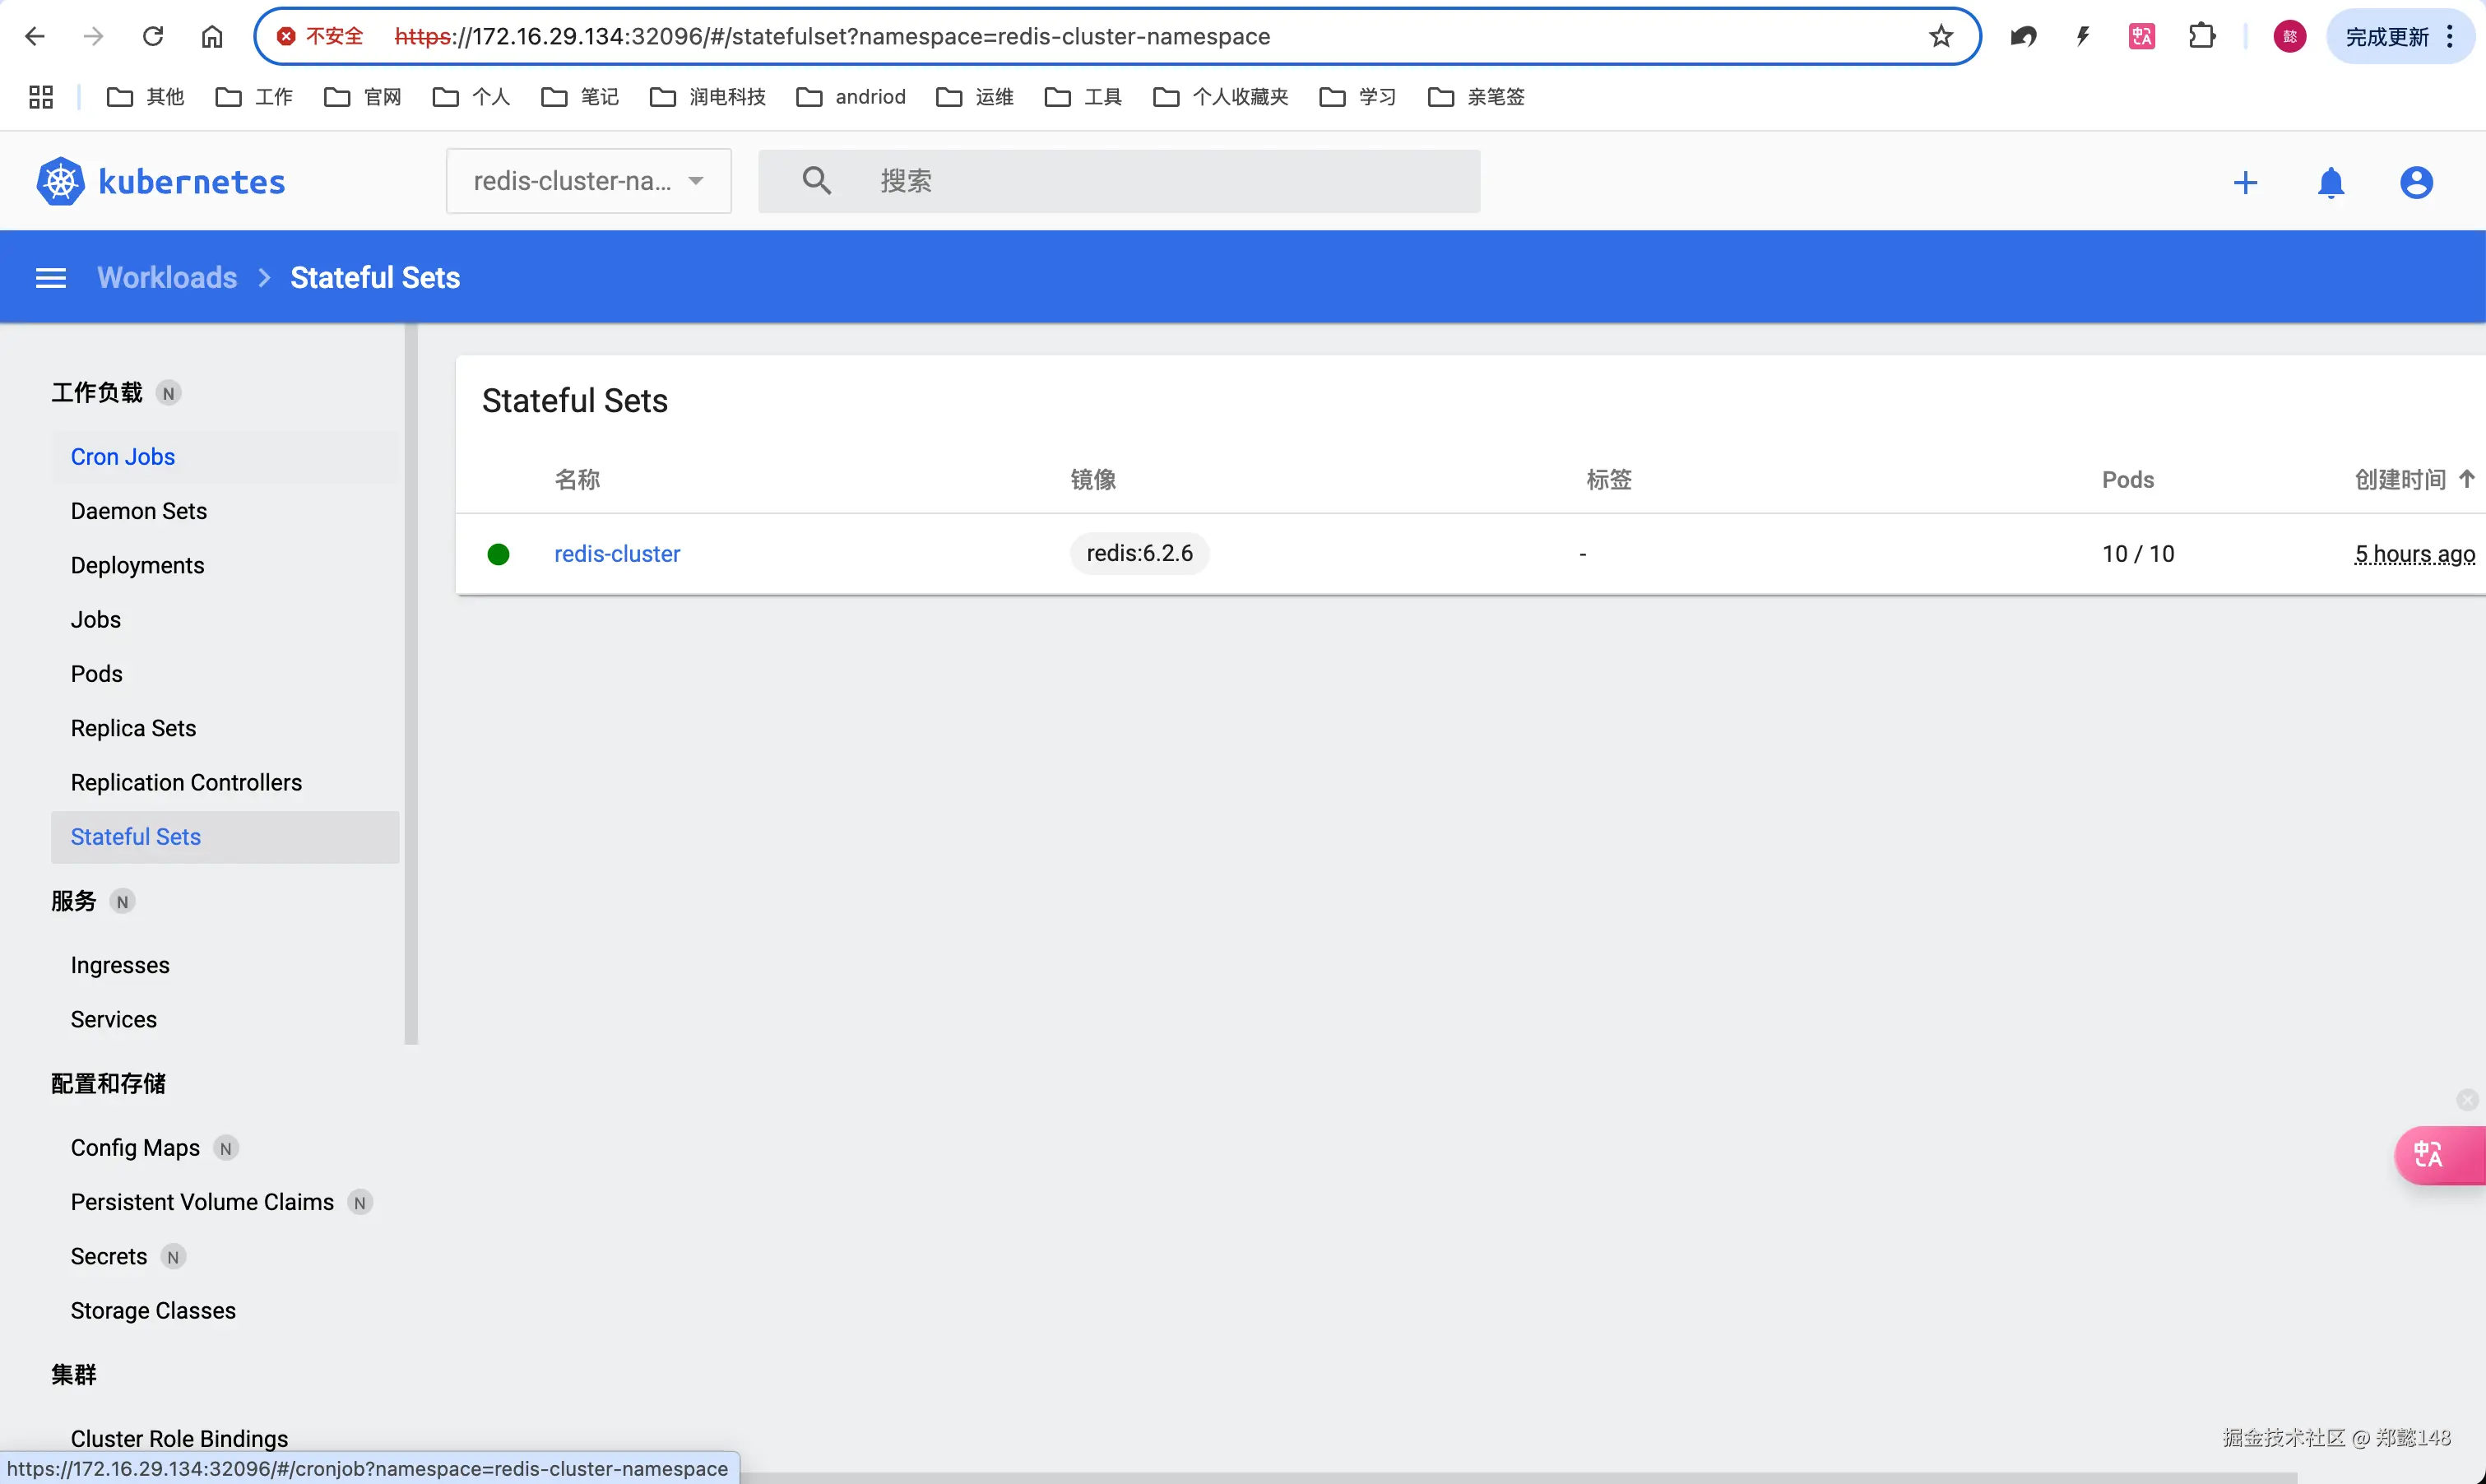
Task: Open the redis-cluster stateful set link
Action: pyautogui.click(x=617, y=554)
